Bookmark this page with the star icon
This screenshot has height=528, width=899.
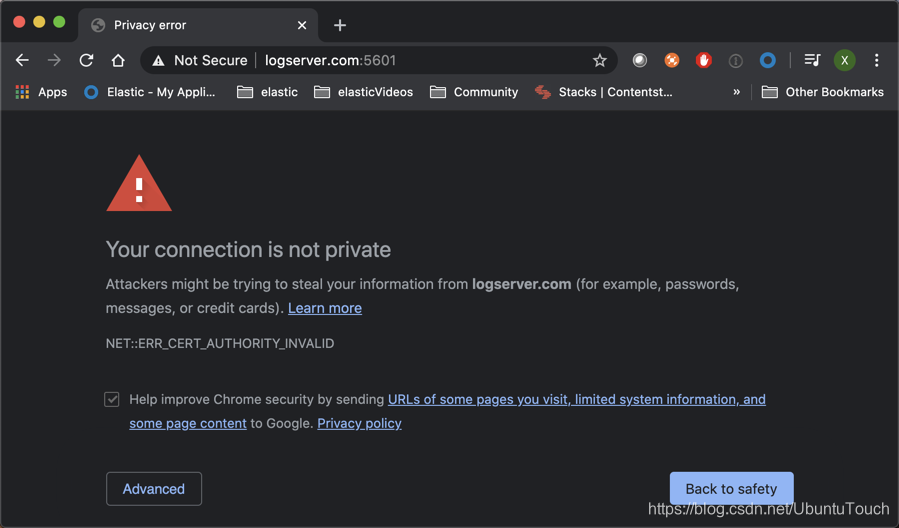click(600, 60)
